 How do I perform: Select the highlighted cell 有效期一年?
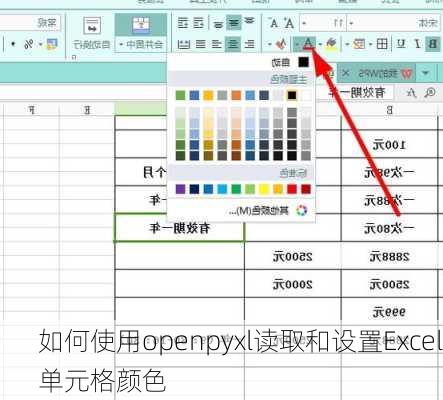179,228
